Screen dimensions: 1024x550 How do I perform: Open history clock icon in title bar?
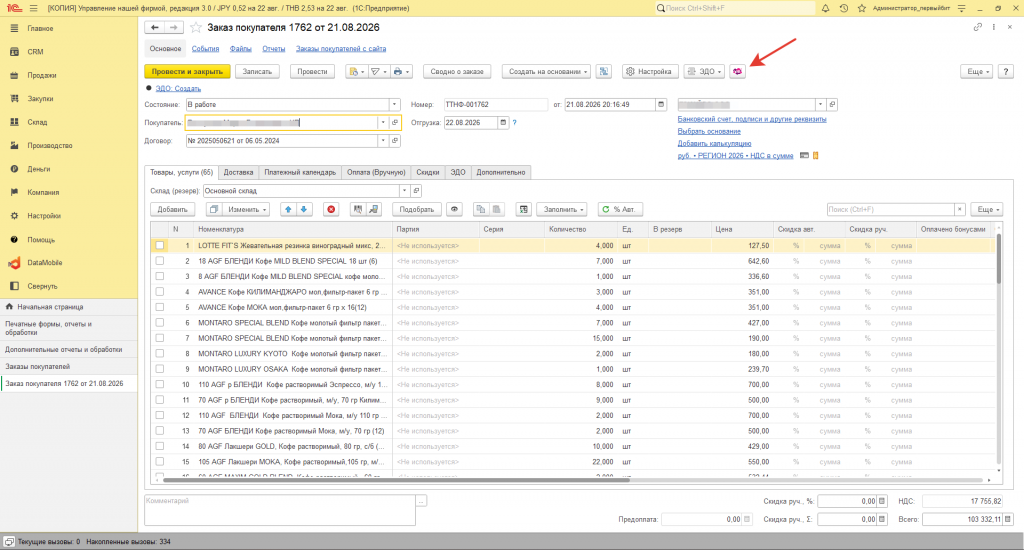pos(844,8)
